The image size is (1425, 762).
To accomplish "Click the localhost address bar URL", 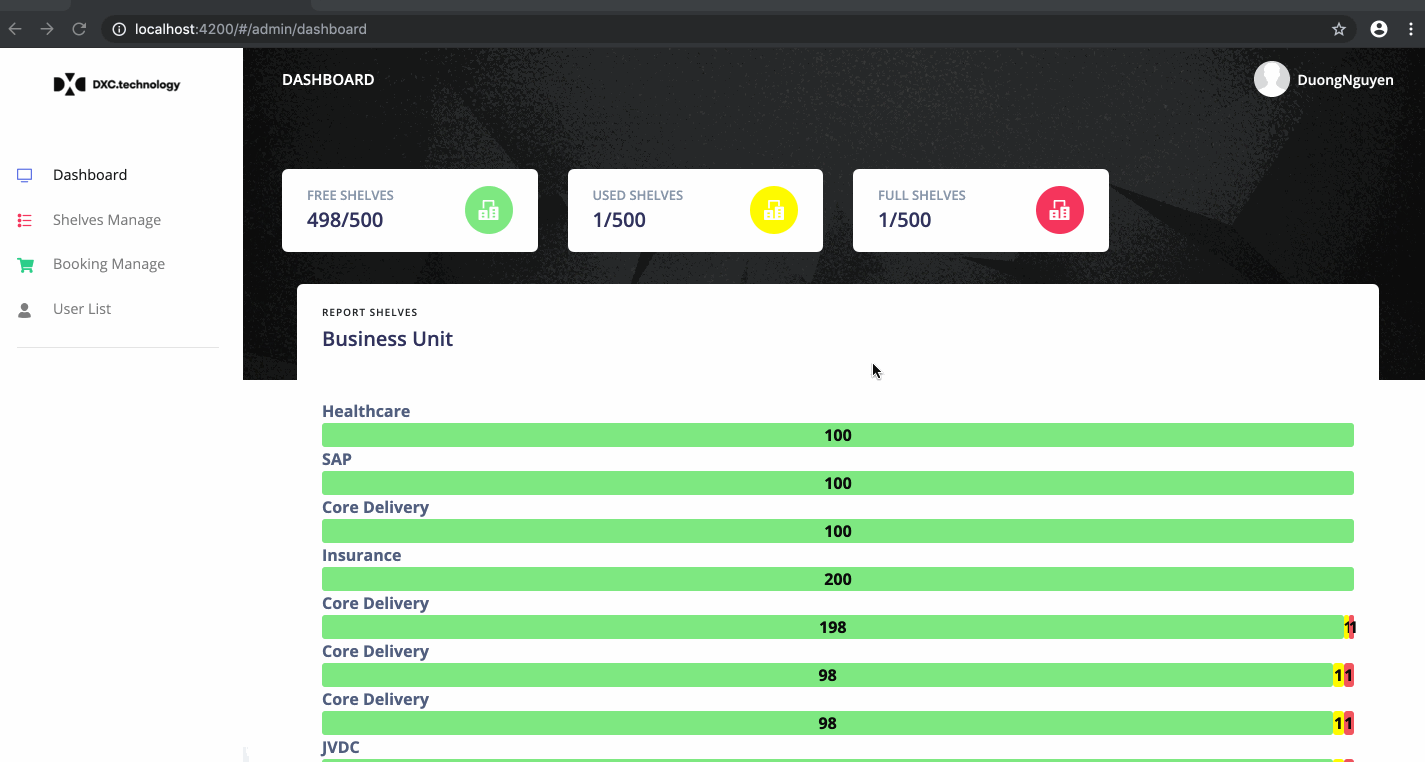I will pos(251,29).
